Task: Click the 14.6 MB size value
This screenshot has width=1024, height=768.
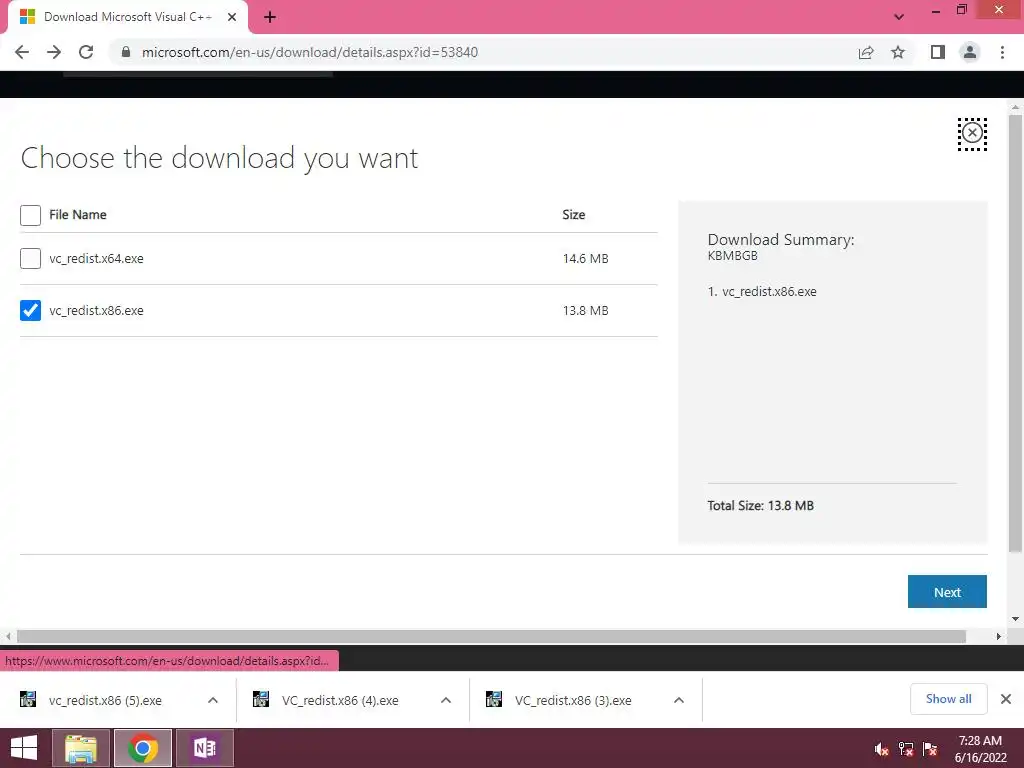Action: (585, 259)
